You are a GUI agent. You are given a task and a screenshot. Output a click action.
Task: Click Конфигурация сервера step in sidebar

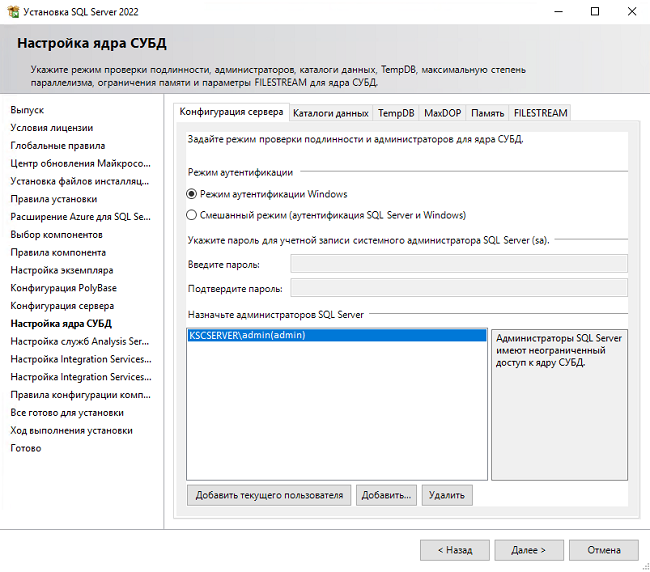click(x=62, y=306)
